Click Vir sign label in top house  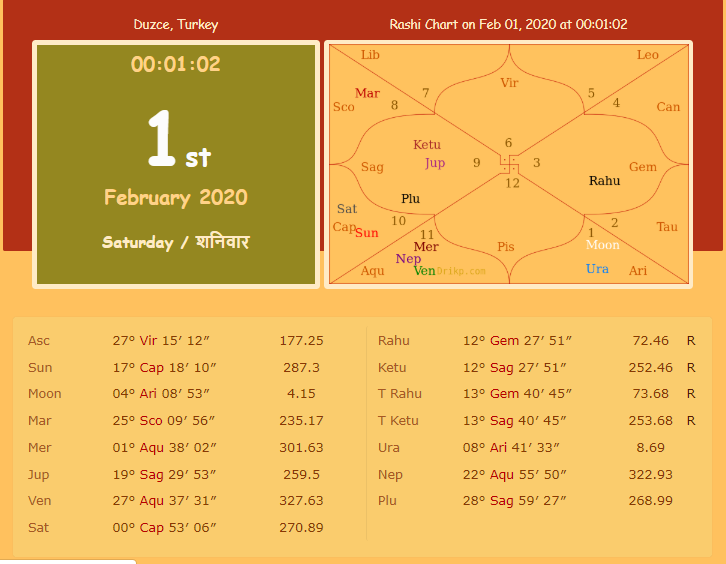point(509,83)
